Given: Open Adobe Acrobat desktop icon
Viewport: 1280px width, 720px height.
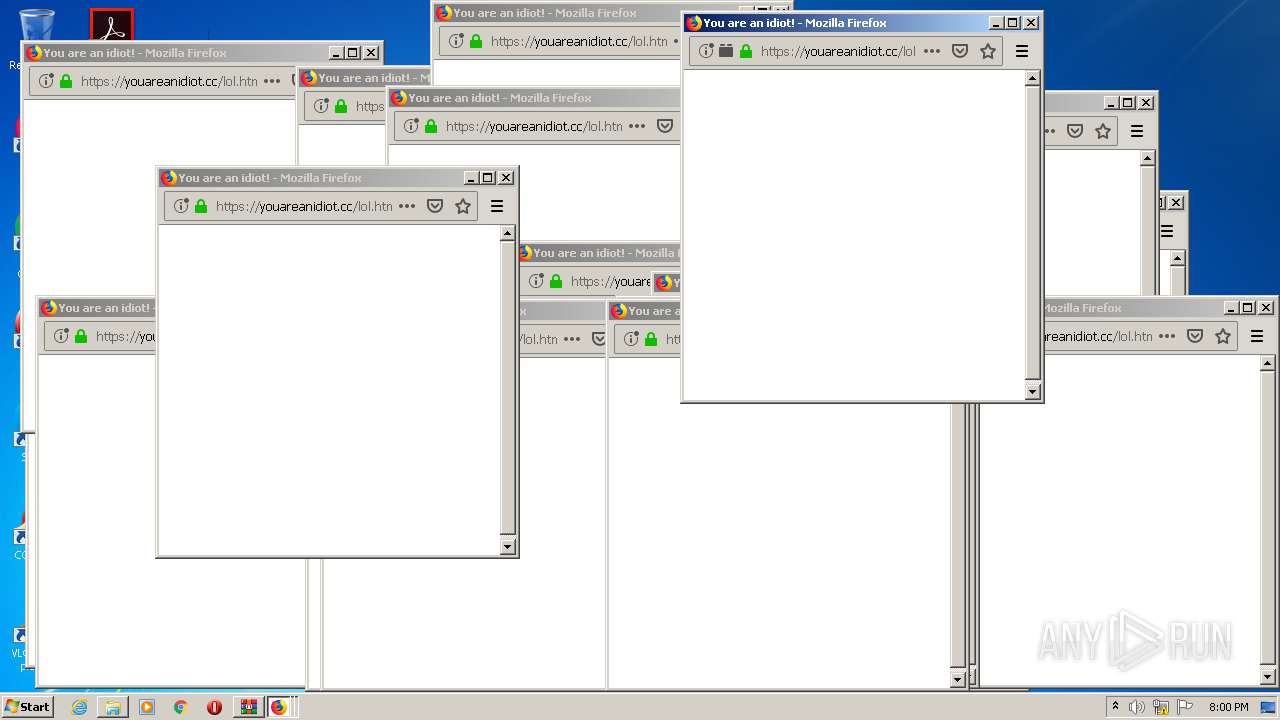Looking at the screenshot, I should pyautogui.click(x=111, y=27).
